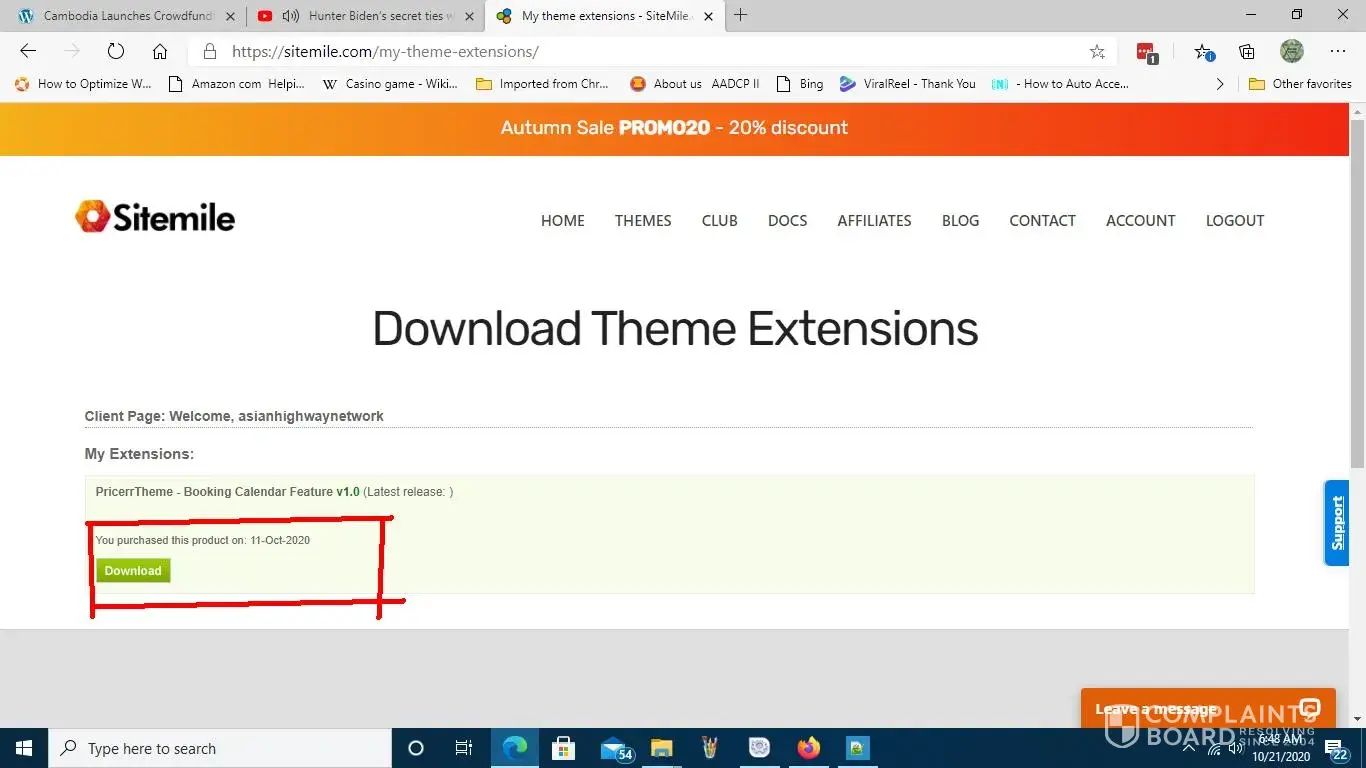1366x768 pixels.
Task: Open the browser settings ellipsis menu
Action: 1338,52
